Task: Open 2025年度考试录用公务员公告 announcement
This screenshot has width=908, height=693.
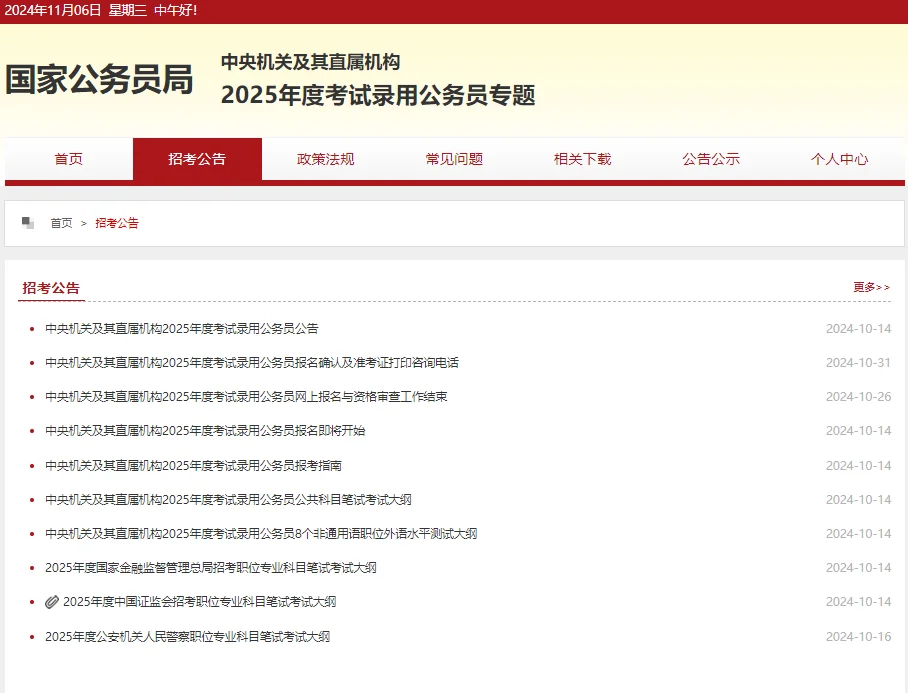Action: (182, 329)
